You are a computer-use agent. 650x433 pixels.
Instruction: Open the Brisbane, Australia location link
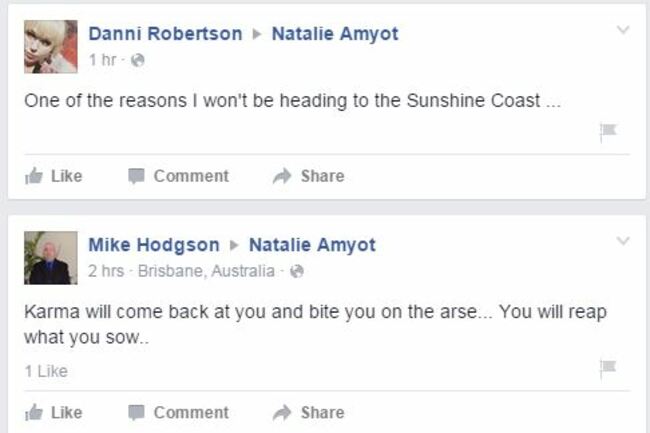206,271
